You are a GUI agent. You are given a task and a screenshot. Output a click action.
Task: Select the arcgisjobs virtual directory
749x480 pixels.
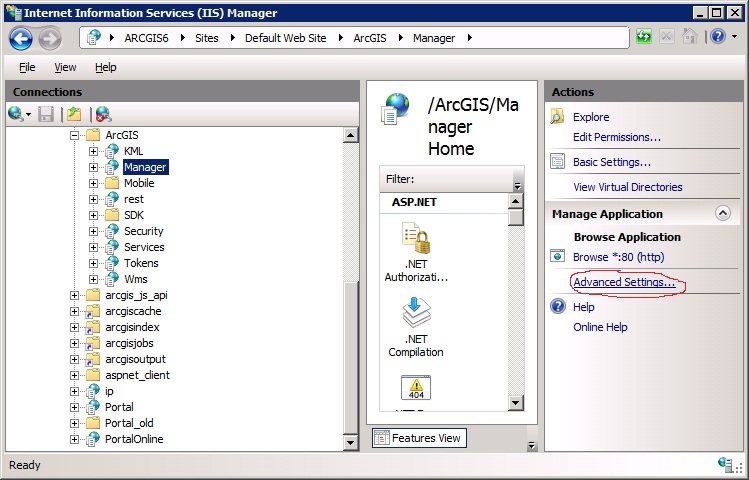pos(129,343)
